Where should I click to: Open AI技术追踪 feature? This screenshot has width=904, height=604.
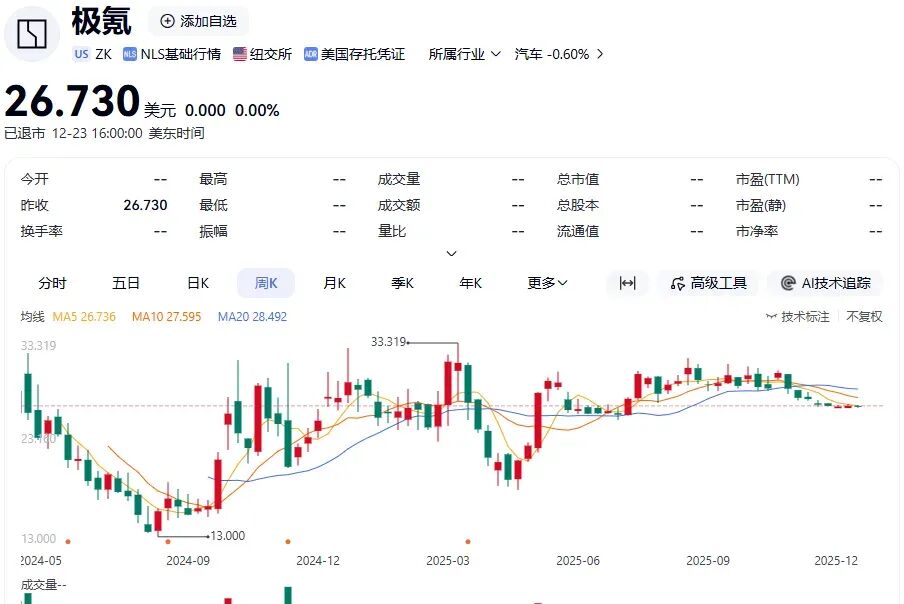pyautogui.click(x=825, y=283)
